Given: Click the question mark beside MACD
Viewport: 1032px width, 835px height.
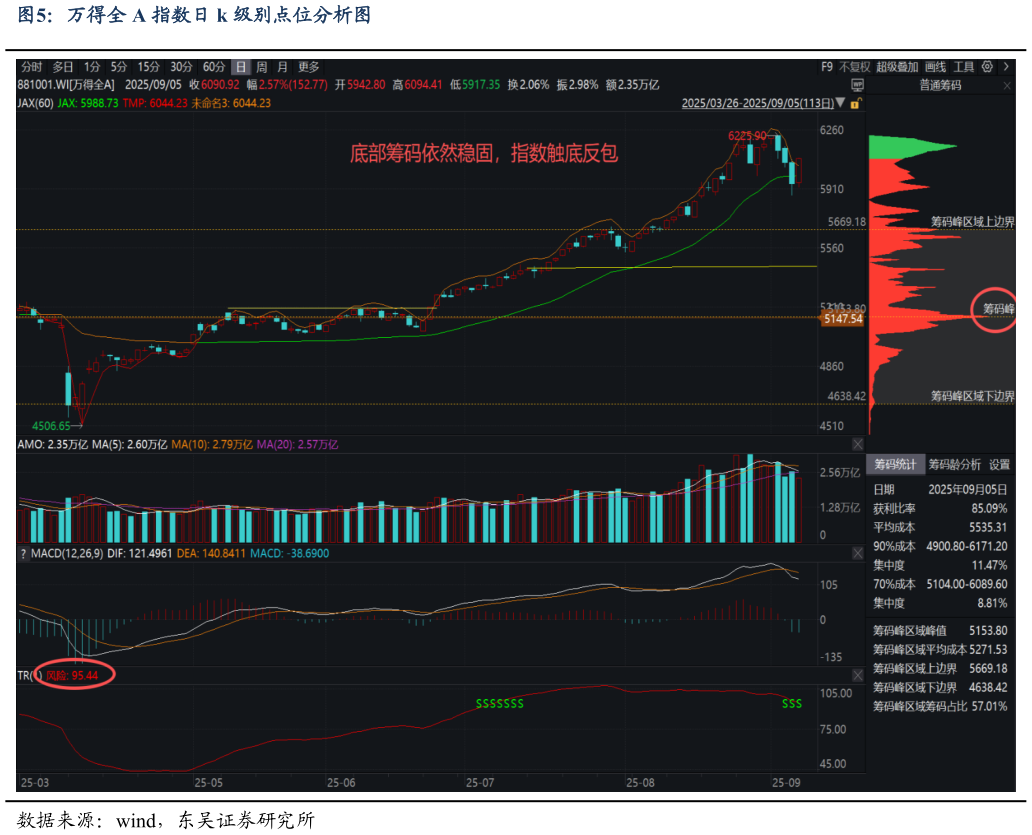Looking at the screenshot, I should point(23,553).
